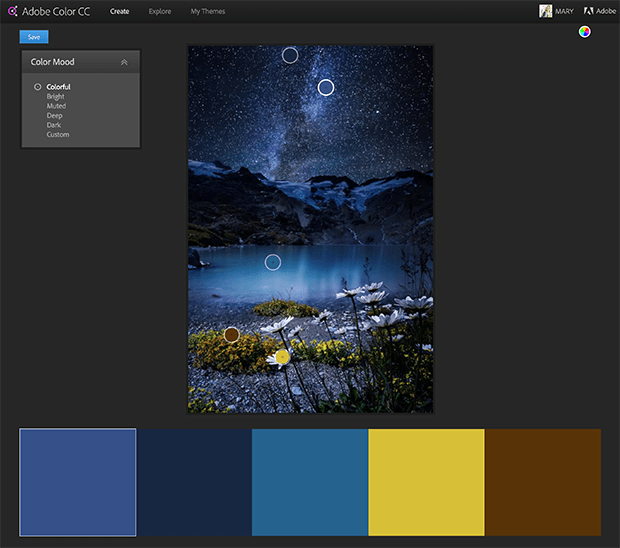620x548 pixels.
Task: Choose the Deep color mood
Action: (x=55, y=115)
